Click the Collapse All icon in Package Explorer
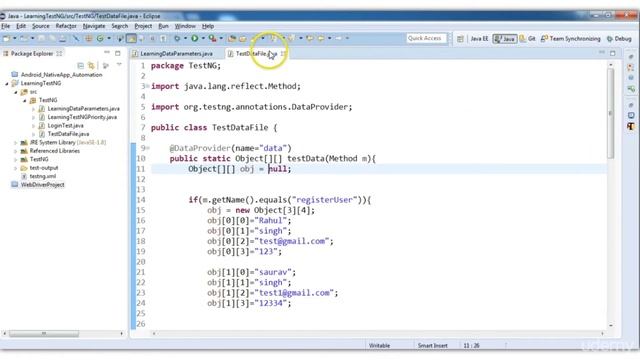Screen dimensions: 640x360 pyautogui.click(x=80, y=65)
